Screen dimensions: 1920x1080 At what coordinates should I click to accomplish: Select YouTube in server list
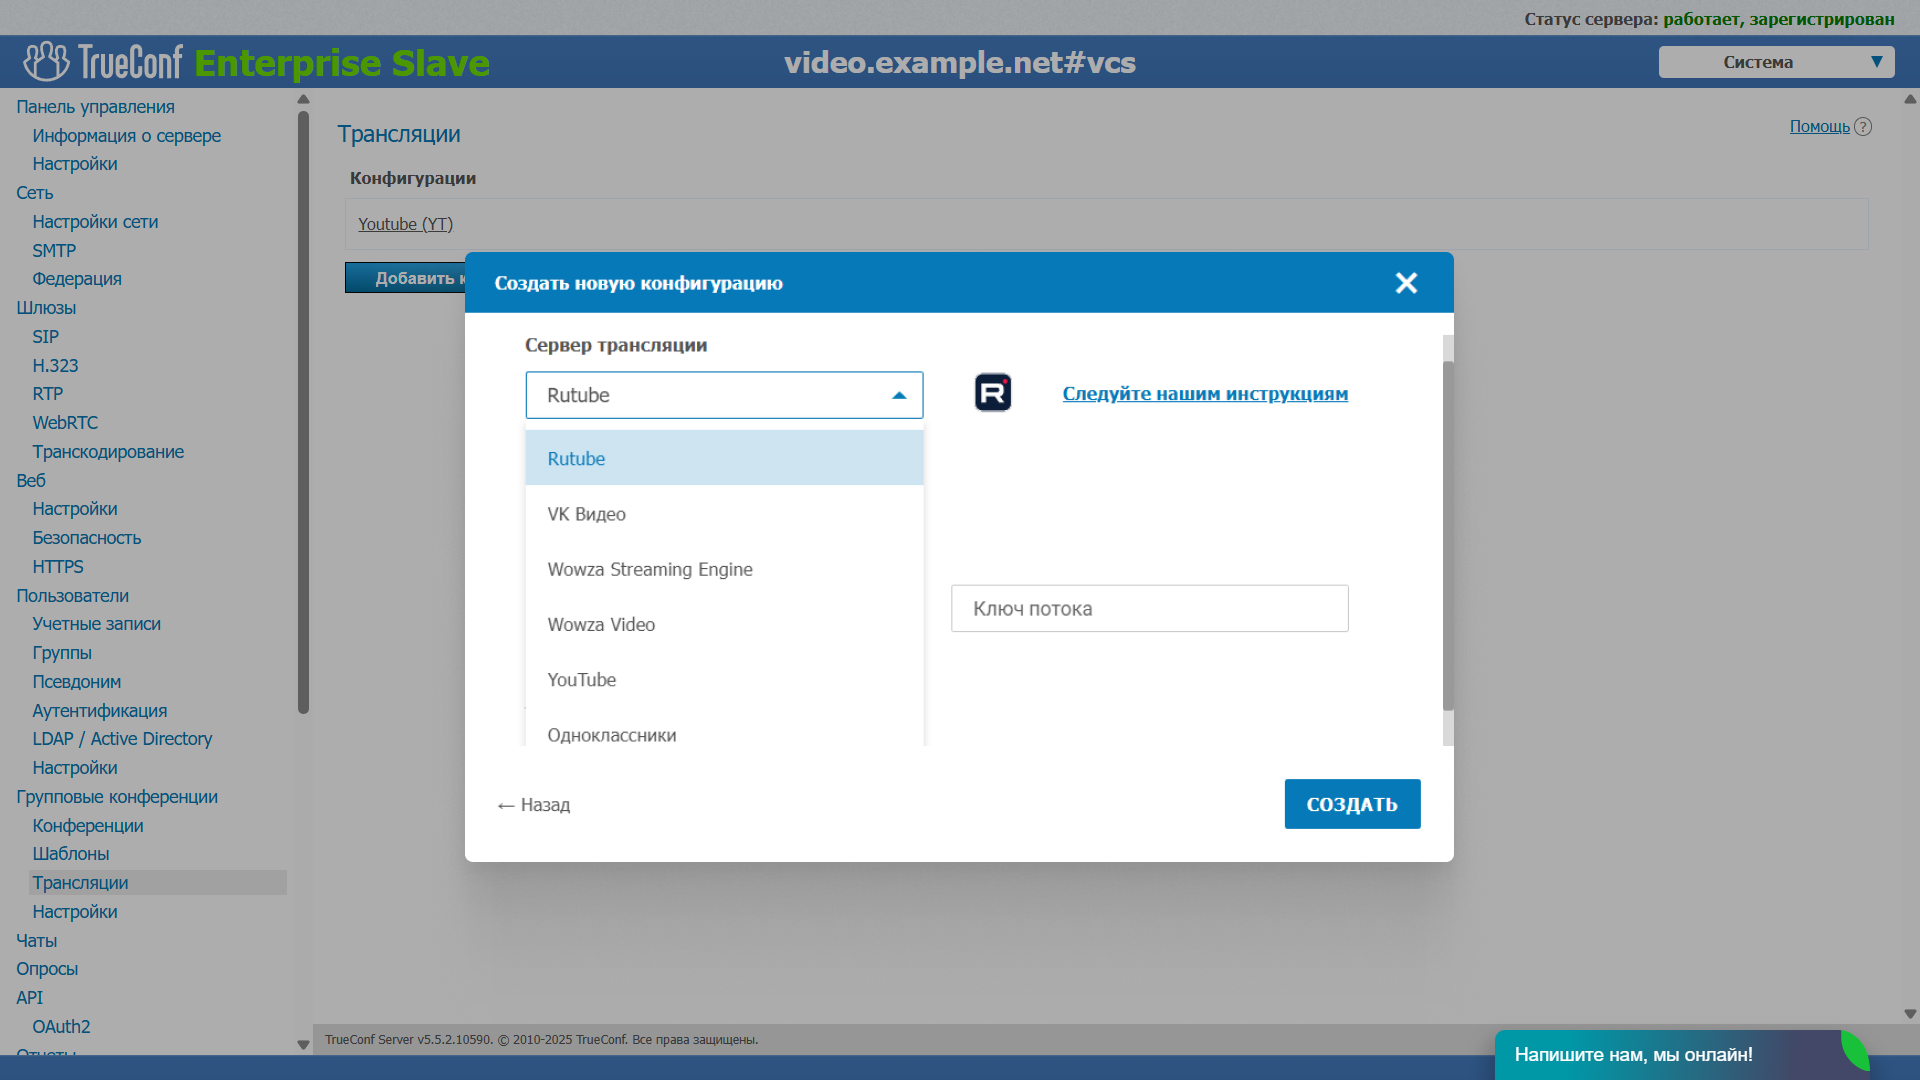point(581,680)
